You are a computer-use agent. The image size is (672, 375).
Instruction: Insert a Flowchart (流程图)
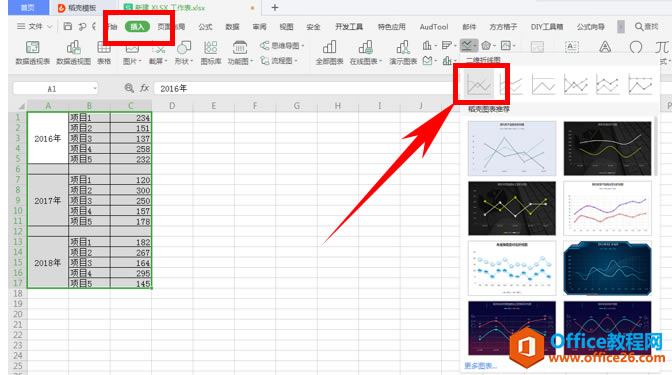(x=279, y=60)
